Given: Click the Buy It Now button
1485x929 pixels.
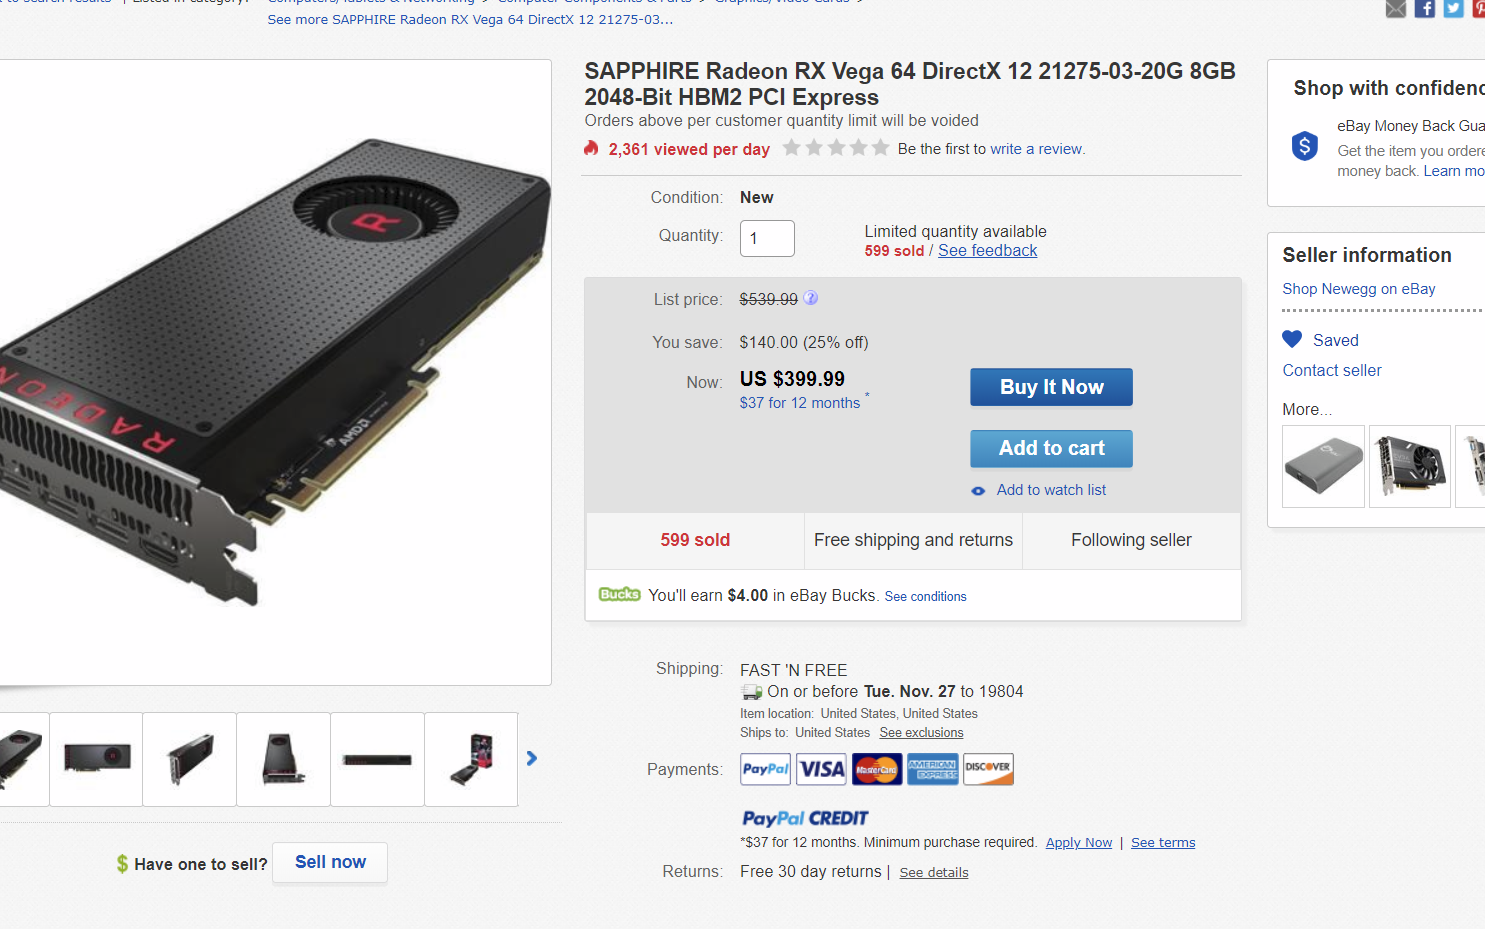Looking at the screenshot, I should pos(1051,387).
